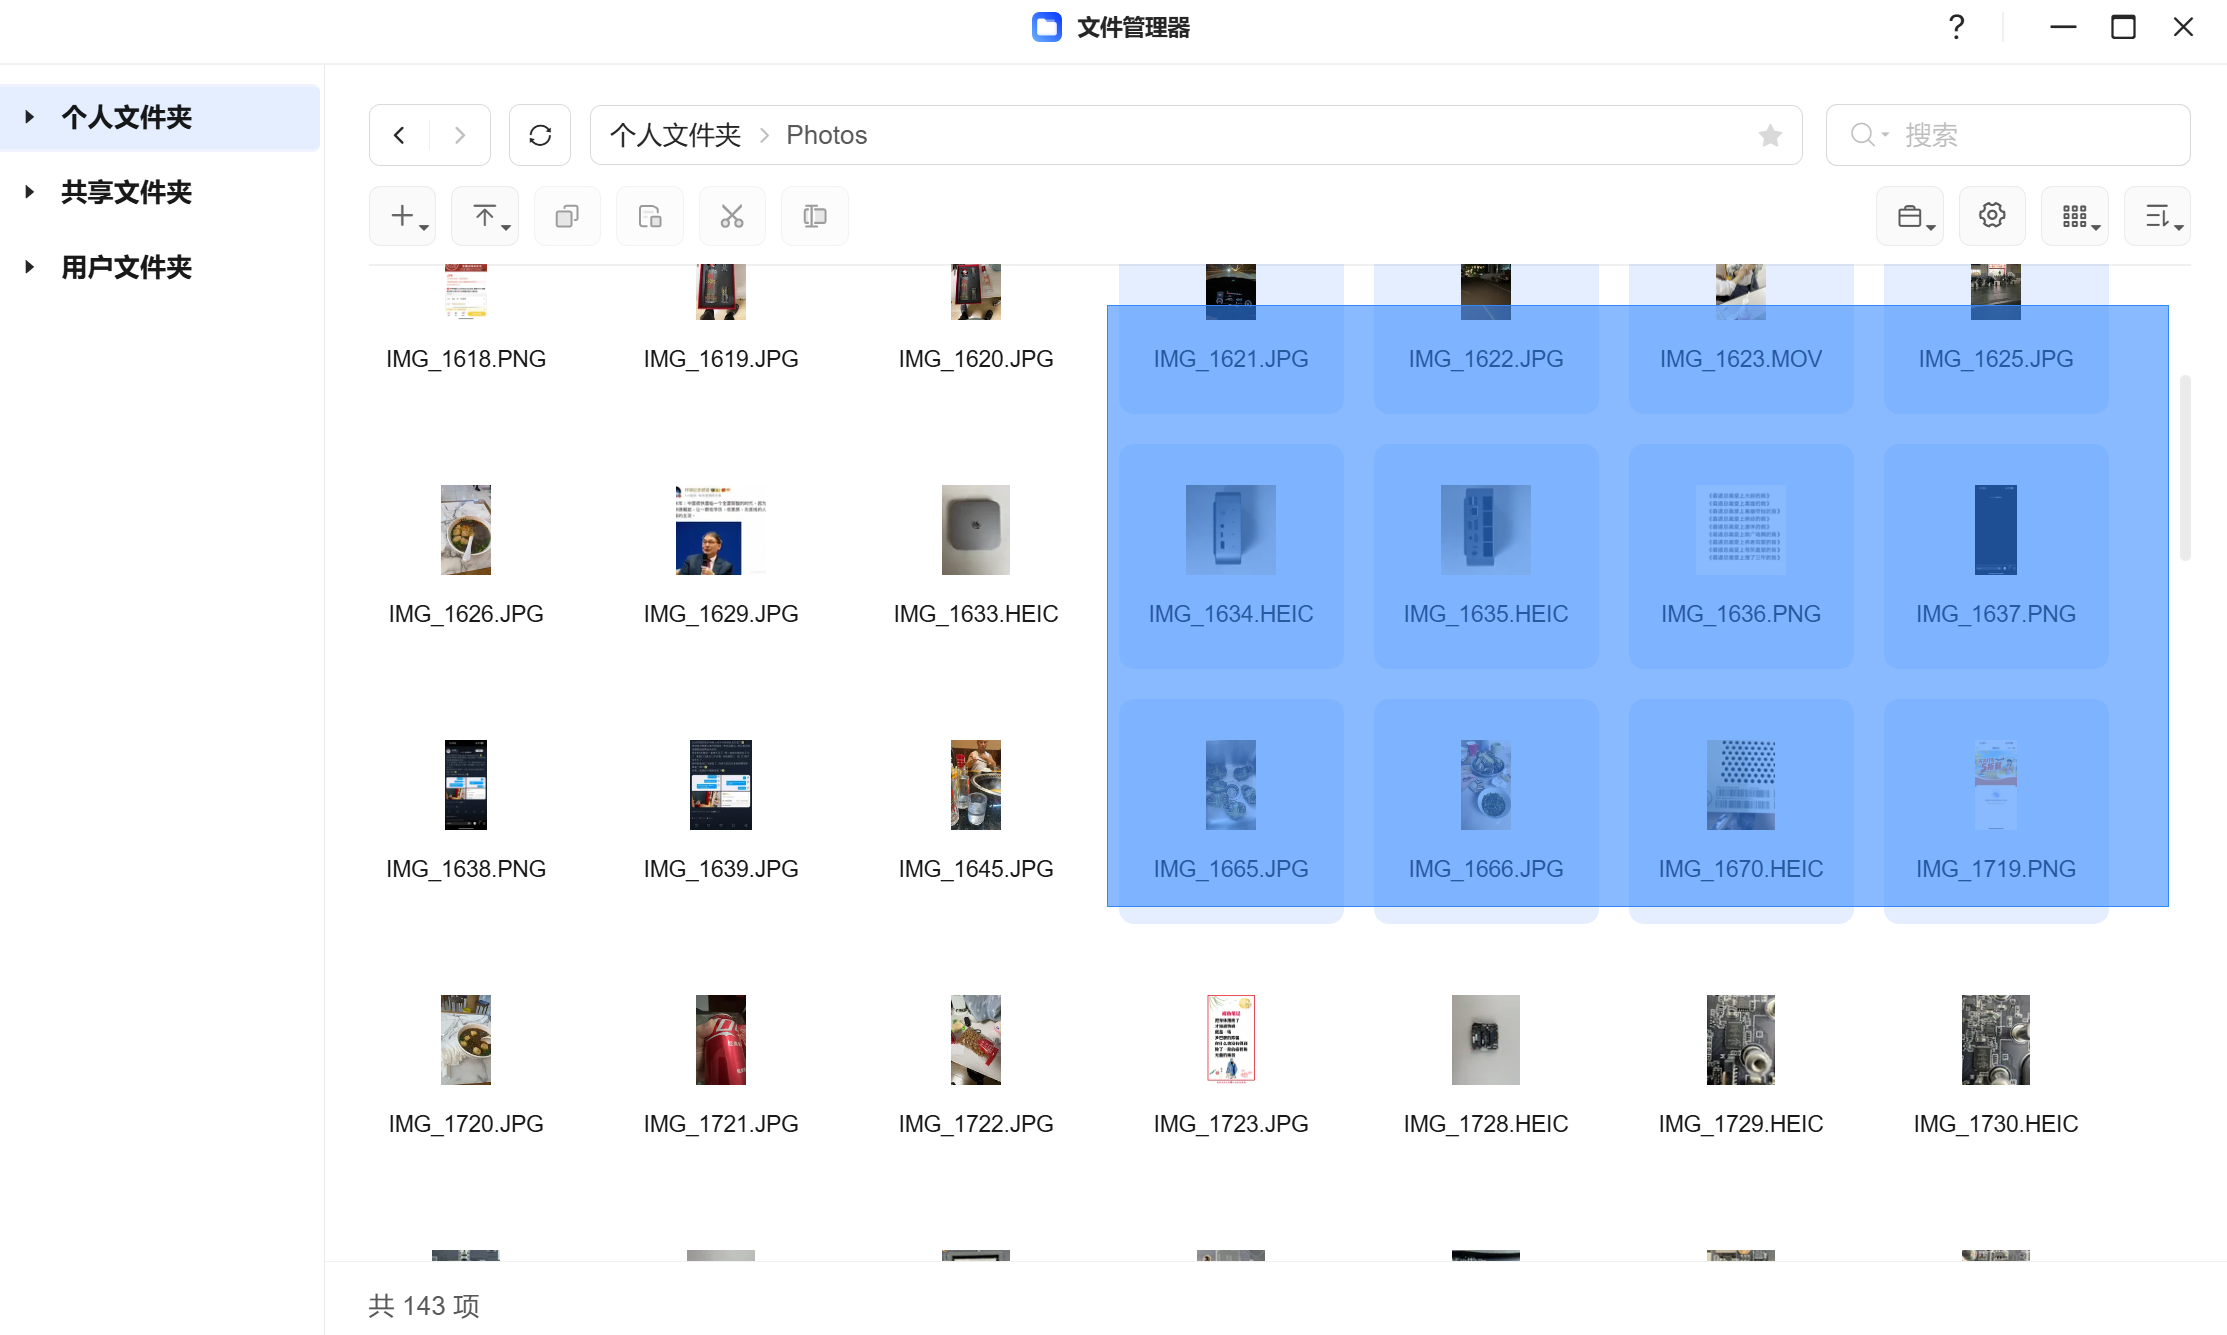This screenshot has width=2227, height=1335.
Task: Click 个人文件夹 breadcrumb in path bar
Action: [675, 135]
